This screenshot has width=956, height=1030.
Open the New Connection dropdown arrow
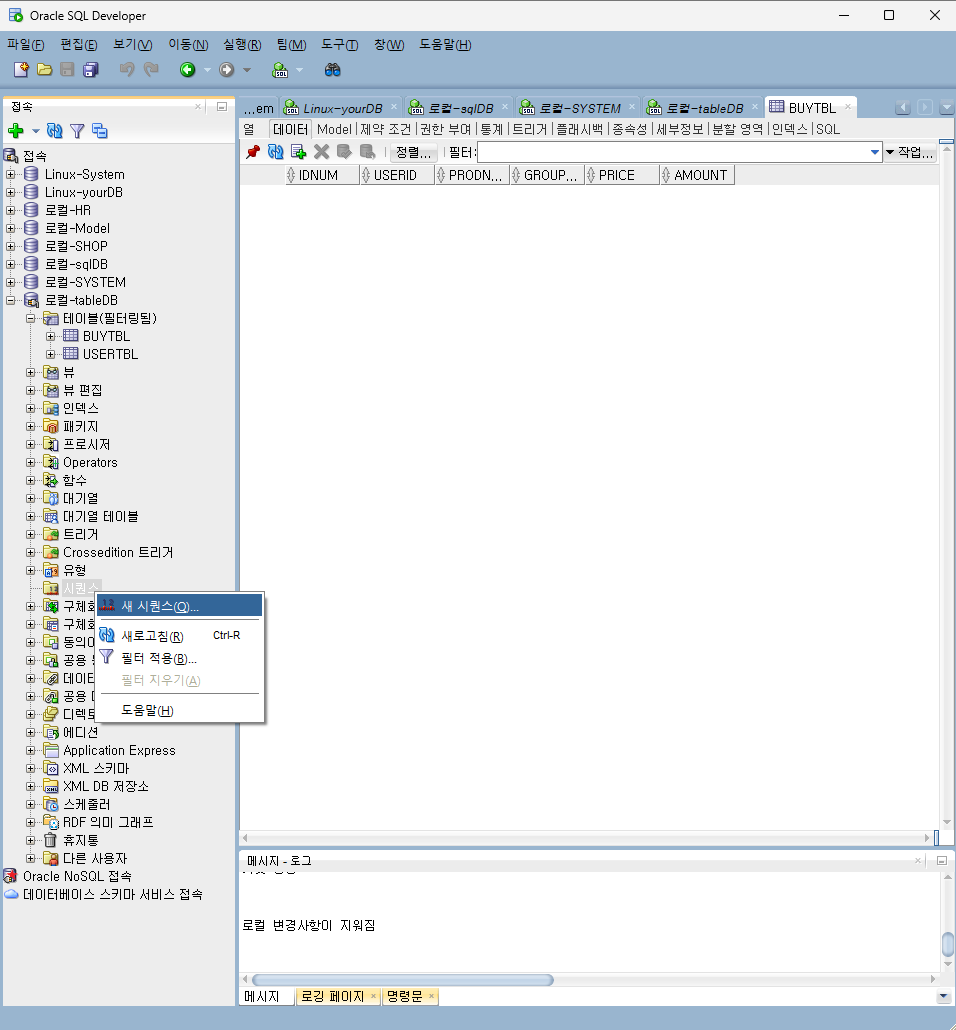[35, 131]
